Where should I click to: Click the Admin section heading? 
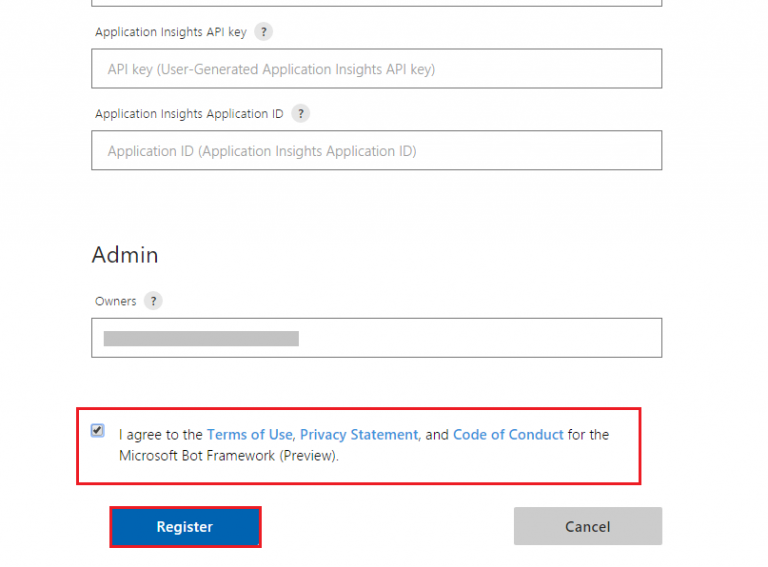coord(125,255)
